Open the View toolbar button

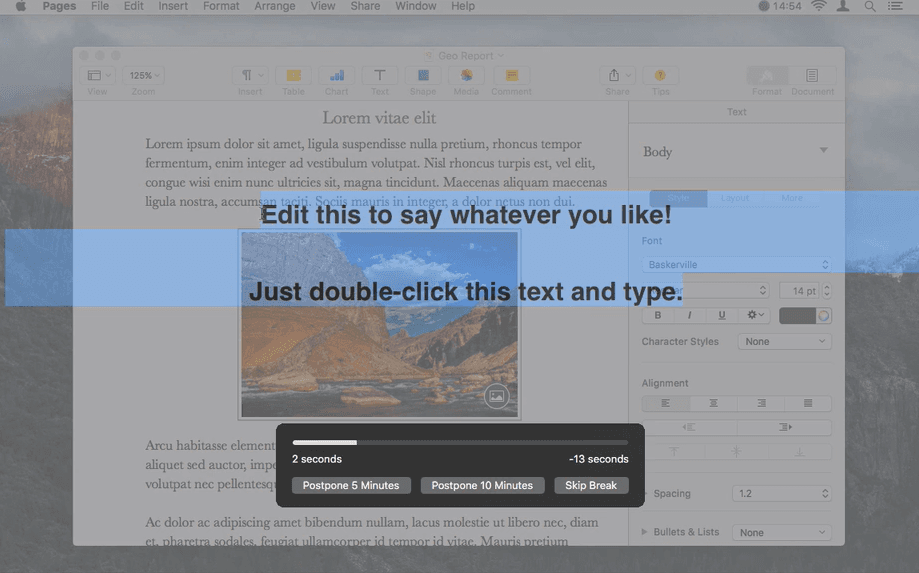pyautogui.click(x=97, y=76)
